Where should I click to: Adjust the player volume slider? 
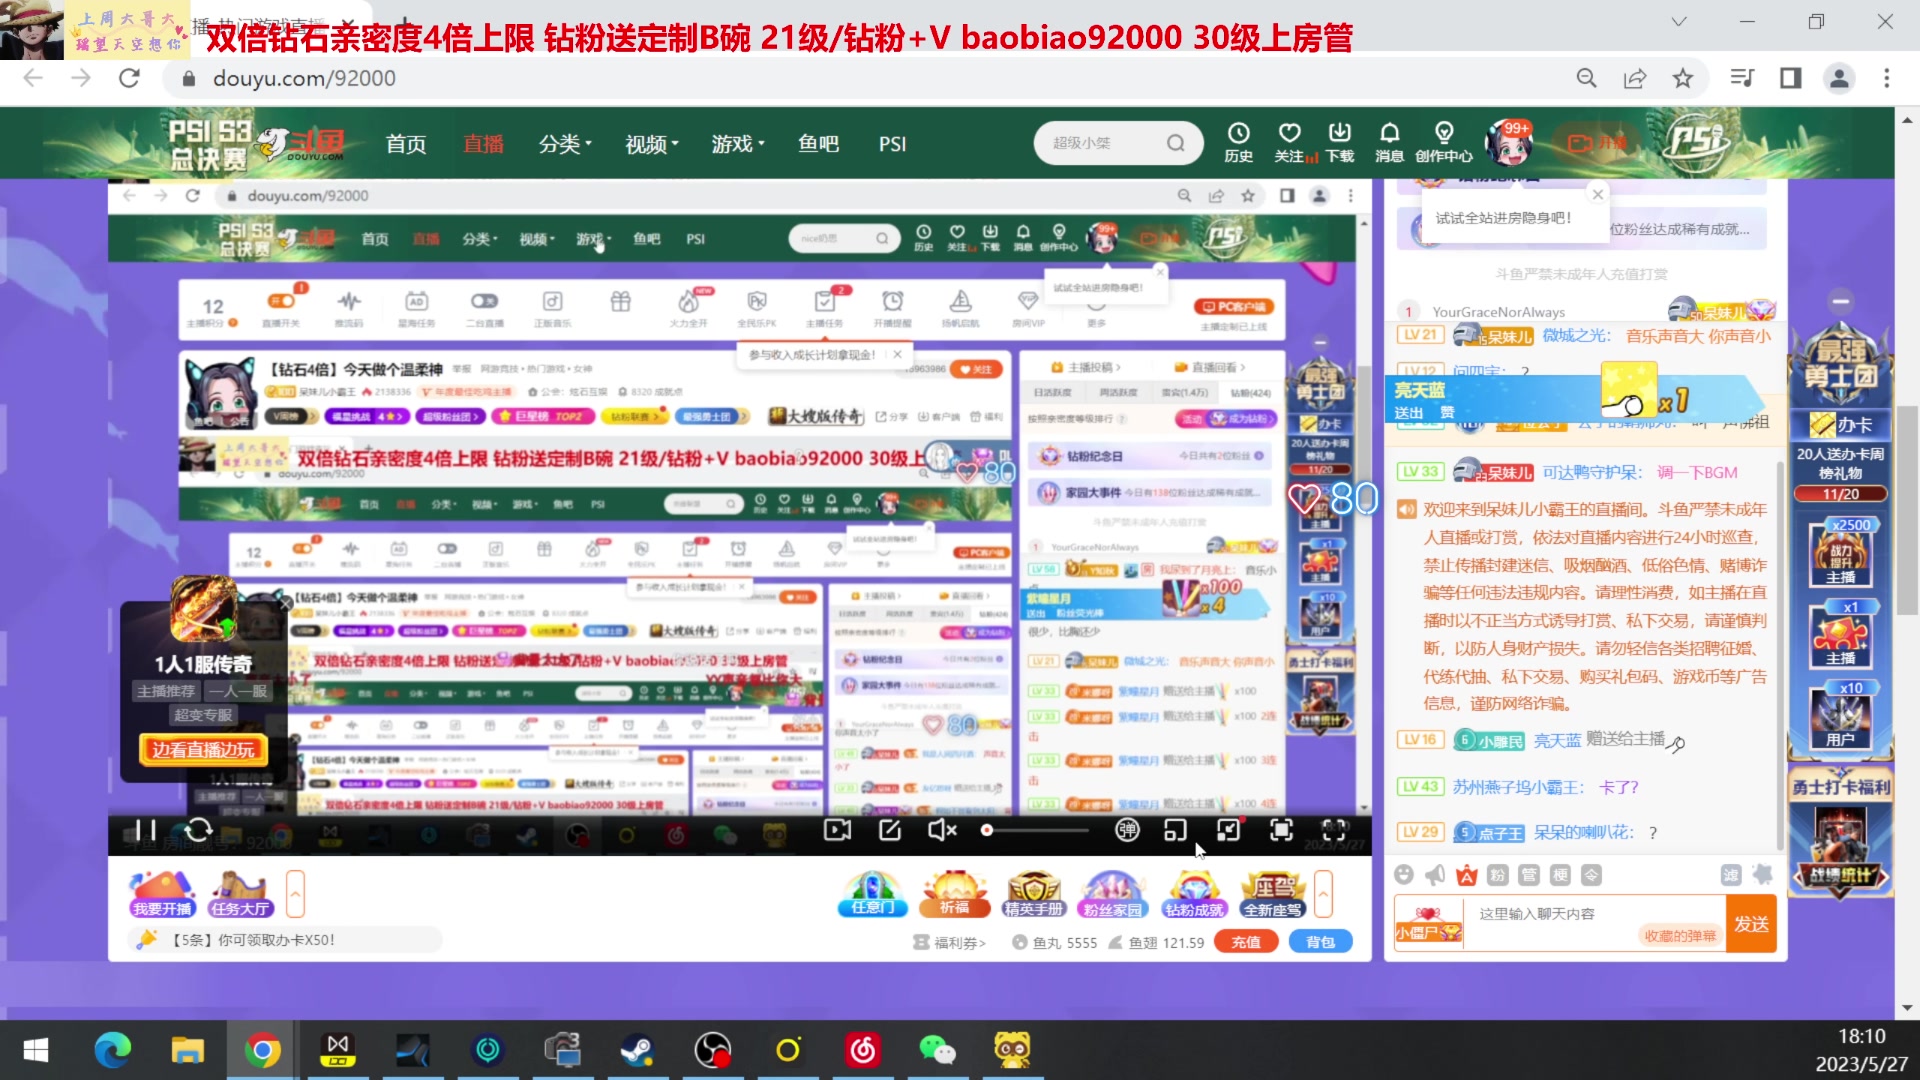point(1035,830)
